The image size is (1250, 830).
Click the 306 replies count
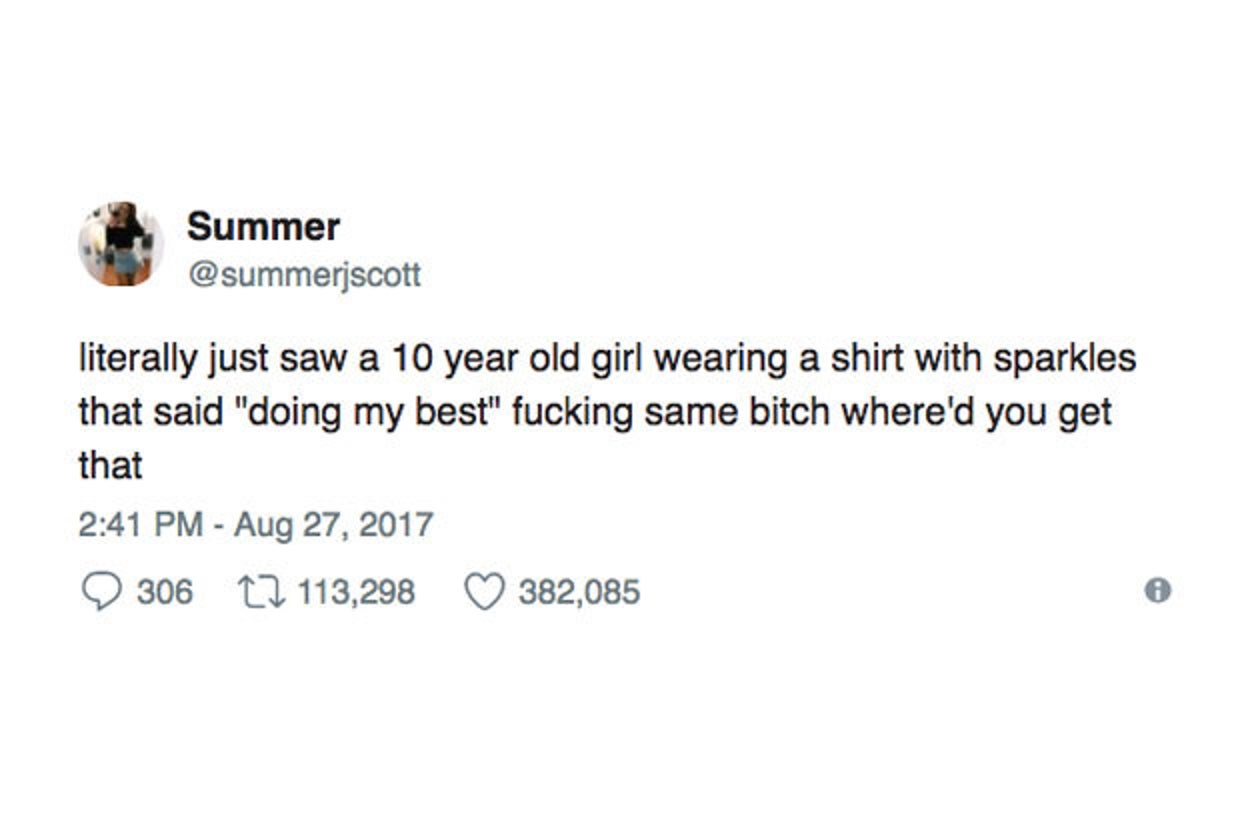(165, 592)
